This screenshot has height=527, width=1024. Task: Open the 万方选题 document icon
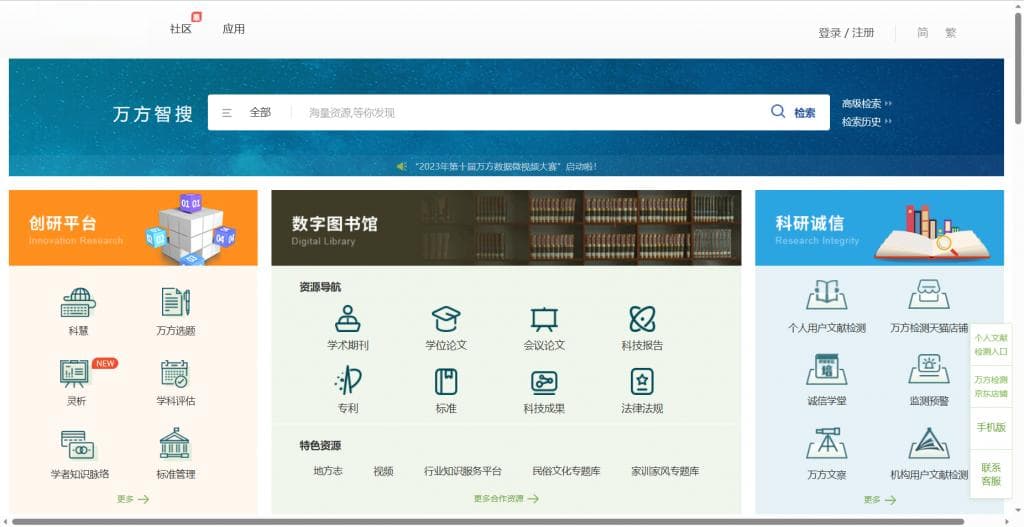tap(176, 302)
